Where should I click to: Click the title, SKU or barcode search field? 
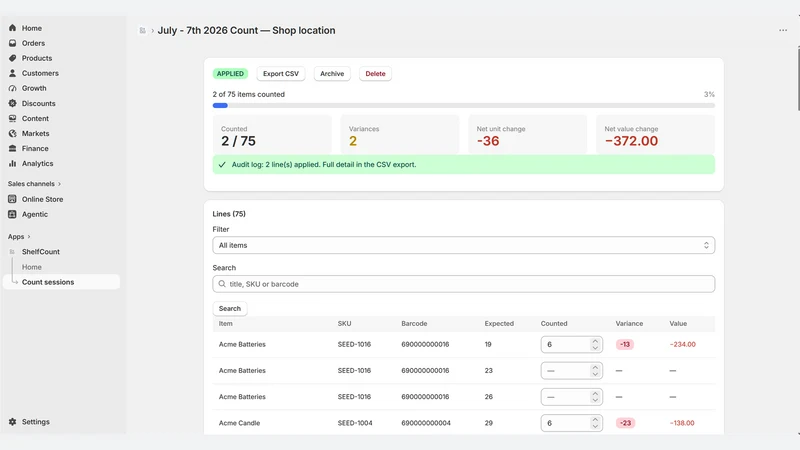coord(463,284)
